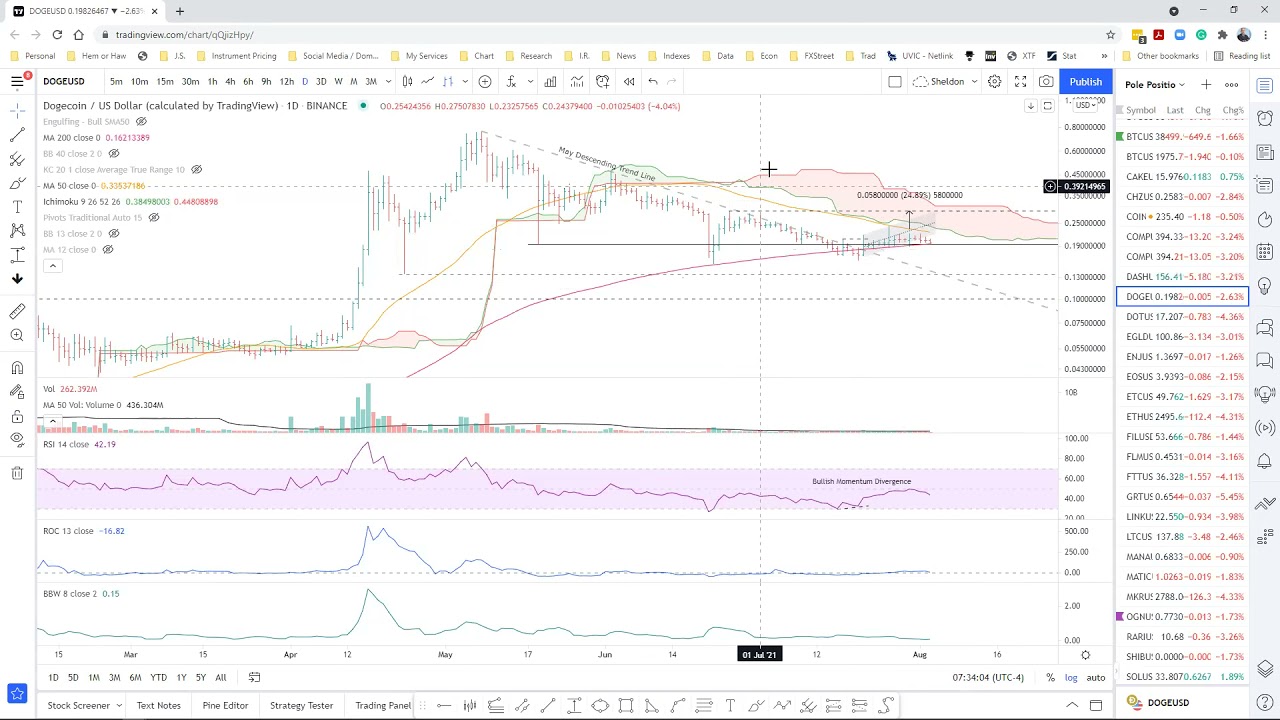
Task: Click the compare or add symbol icon
Action: (485, 81)
